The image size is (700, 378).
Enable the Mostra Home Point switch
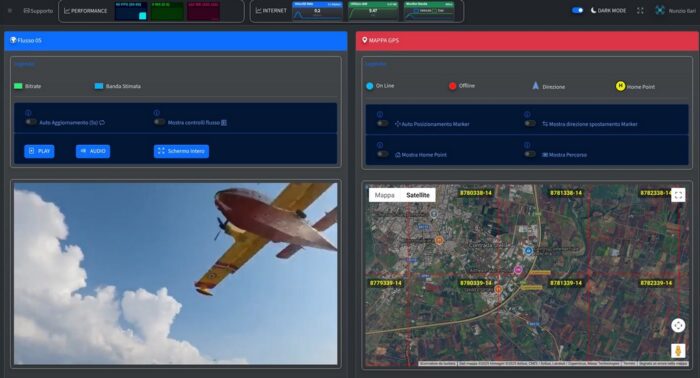pos(383,154)
